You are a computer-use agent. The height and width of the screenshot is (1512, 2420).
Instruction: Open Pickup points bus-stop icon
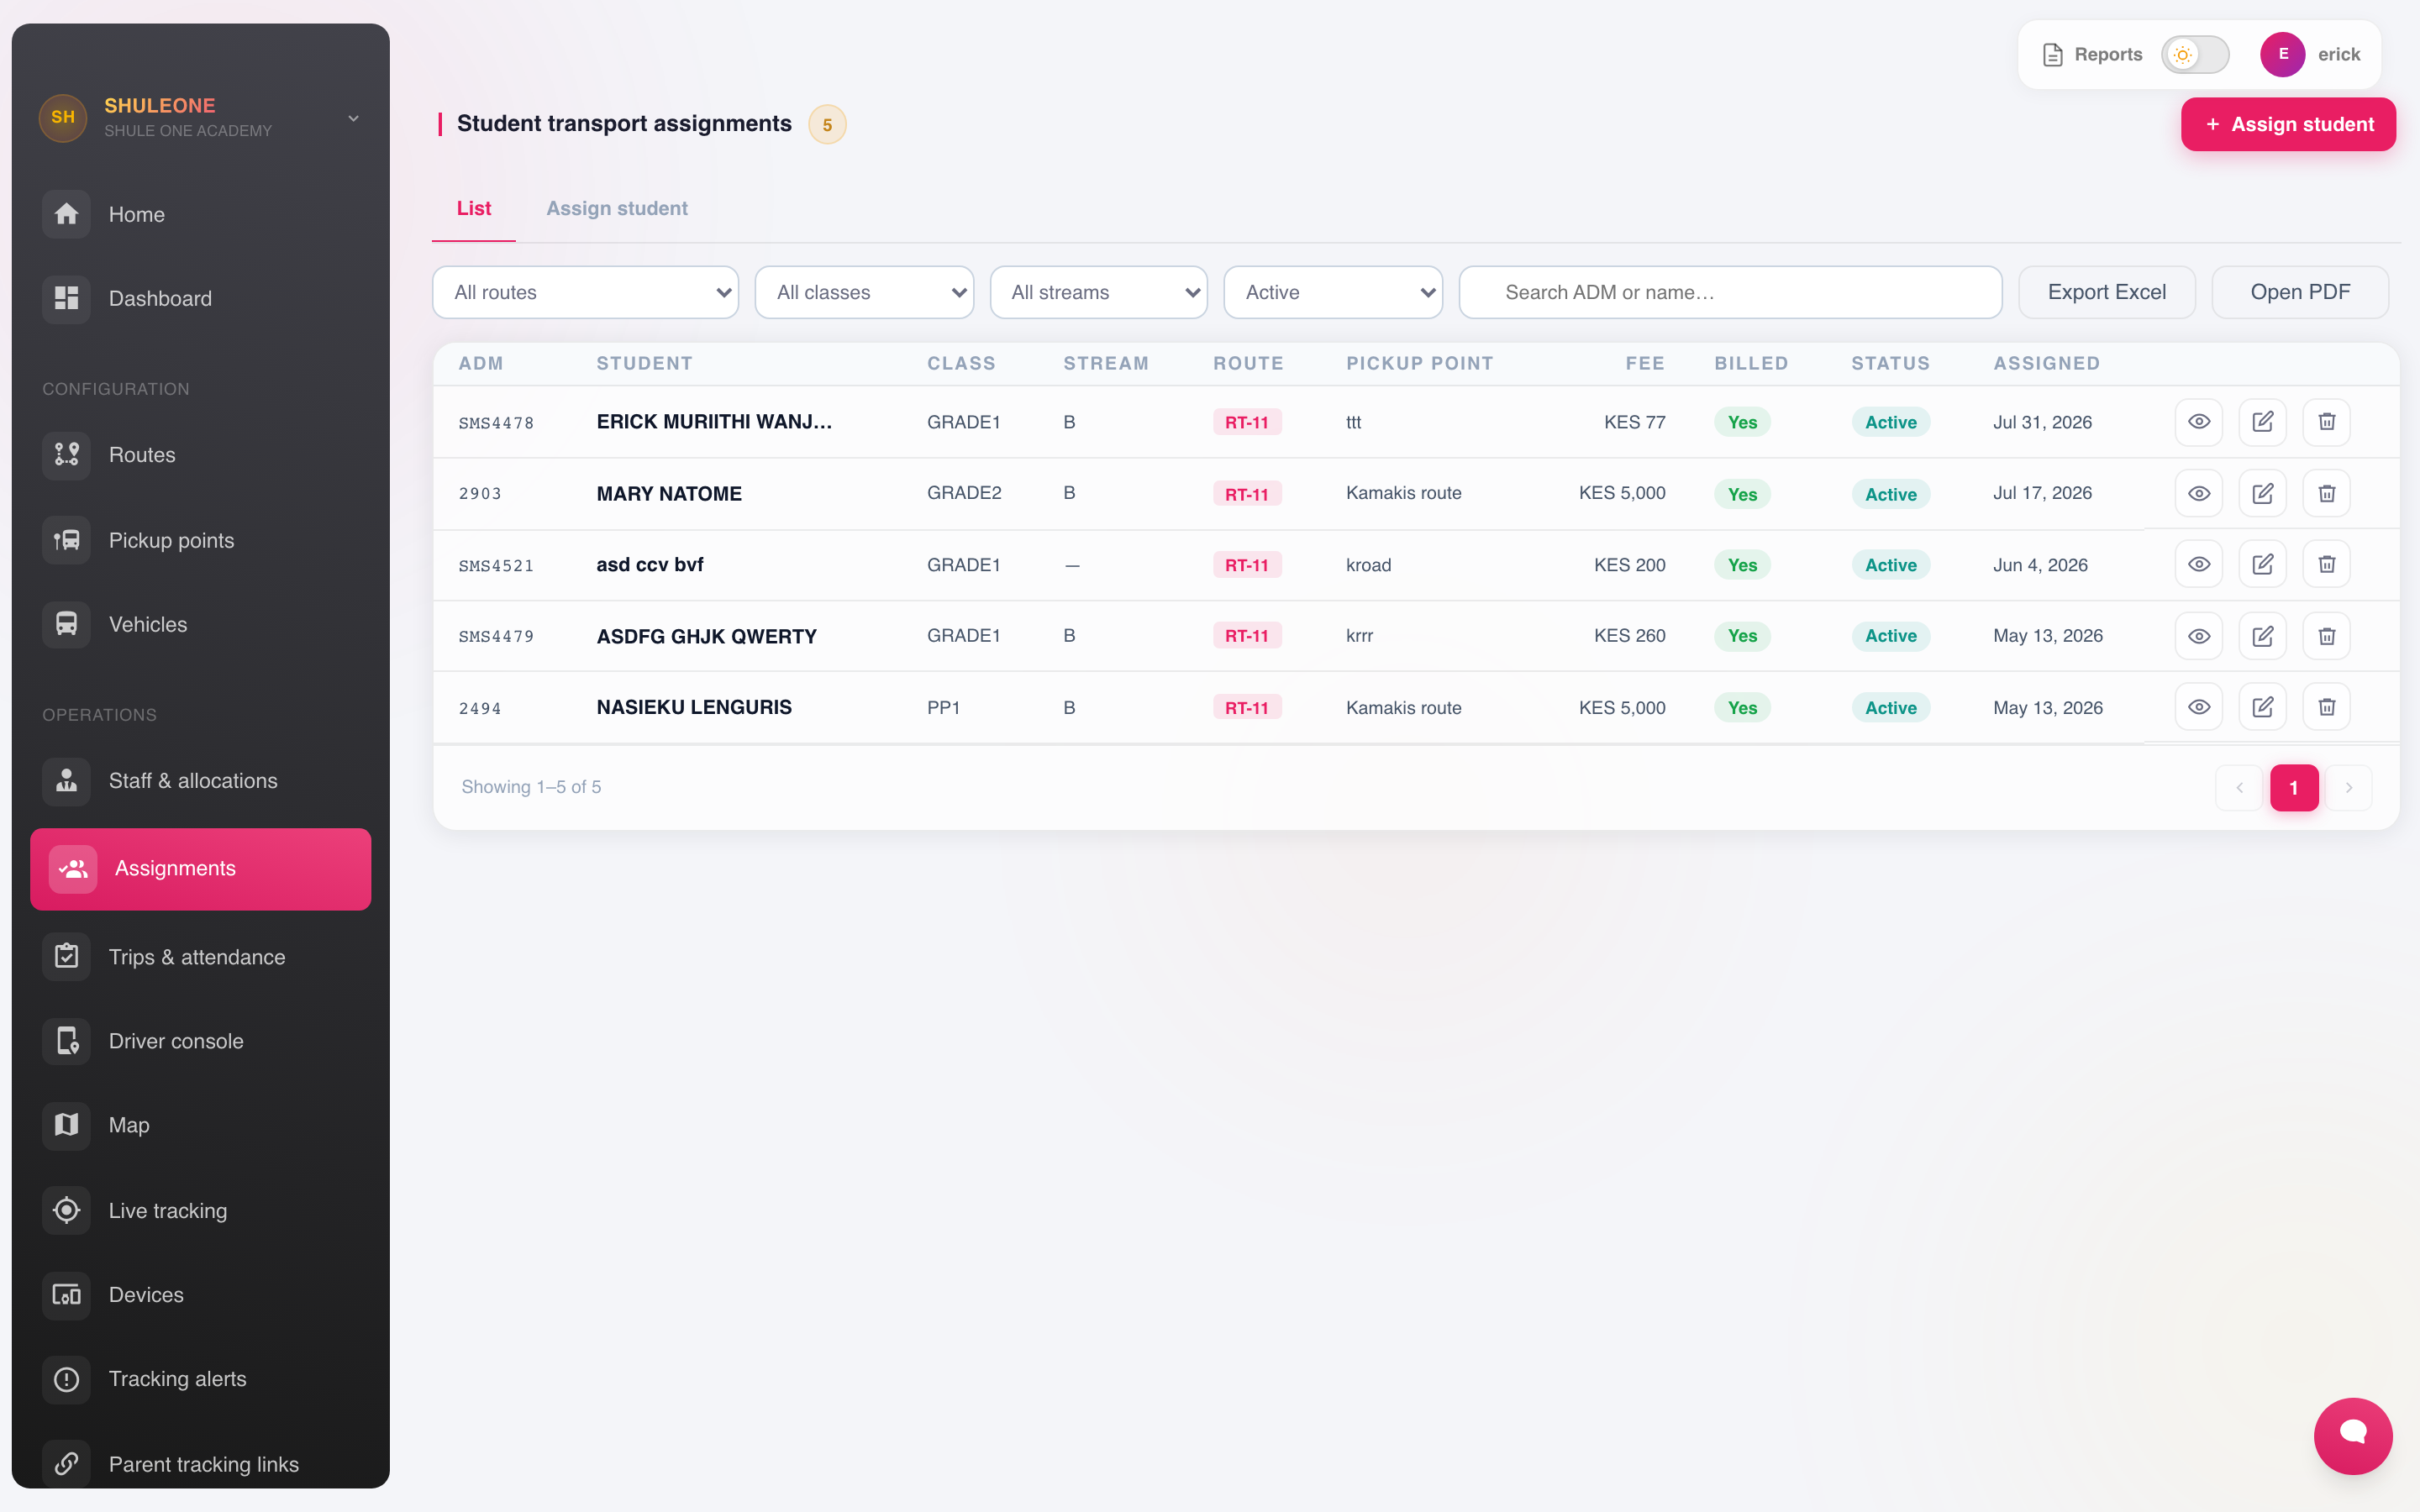point(66,540)
